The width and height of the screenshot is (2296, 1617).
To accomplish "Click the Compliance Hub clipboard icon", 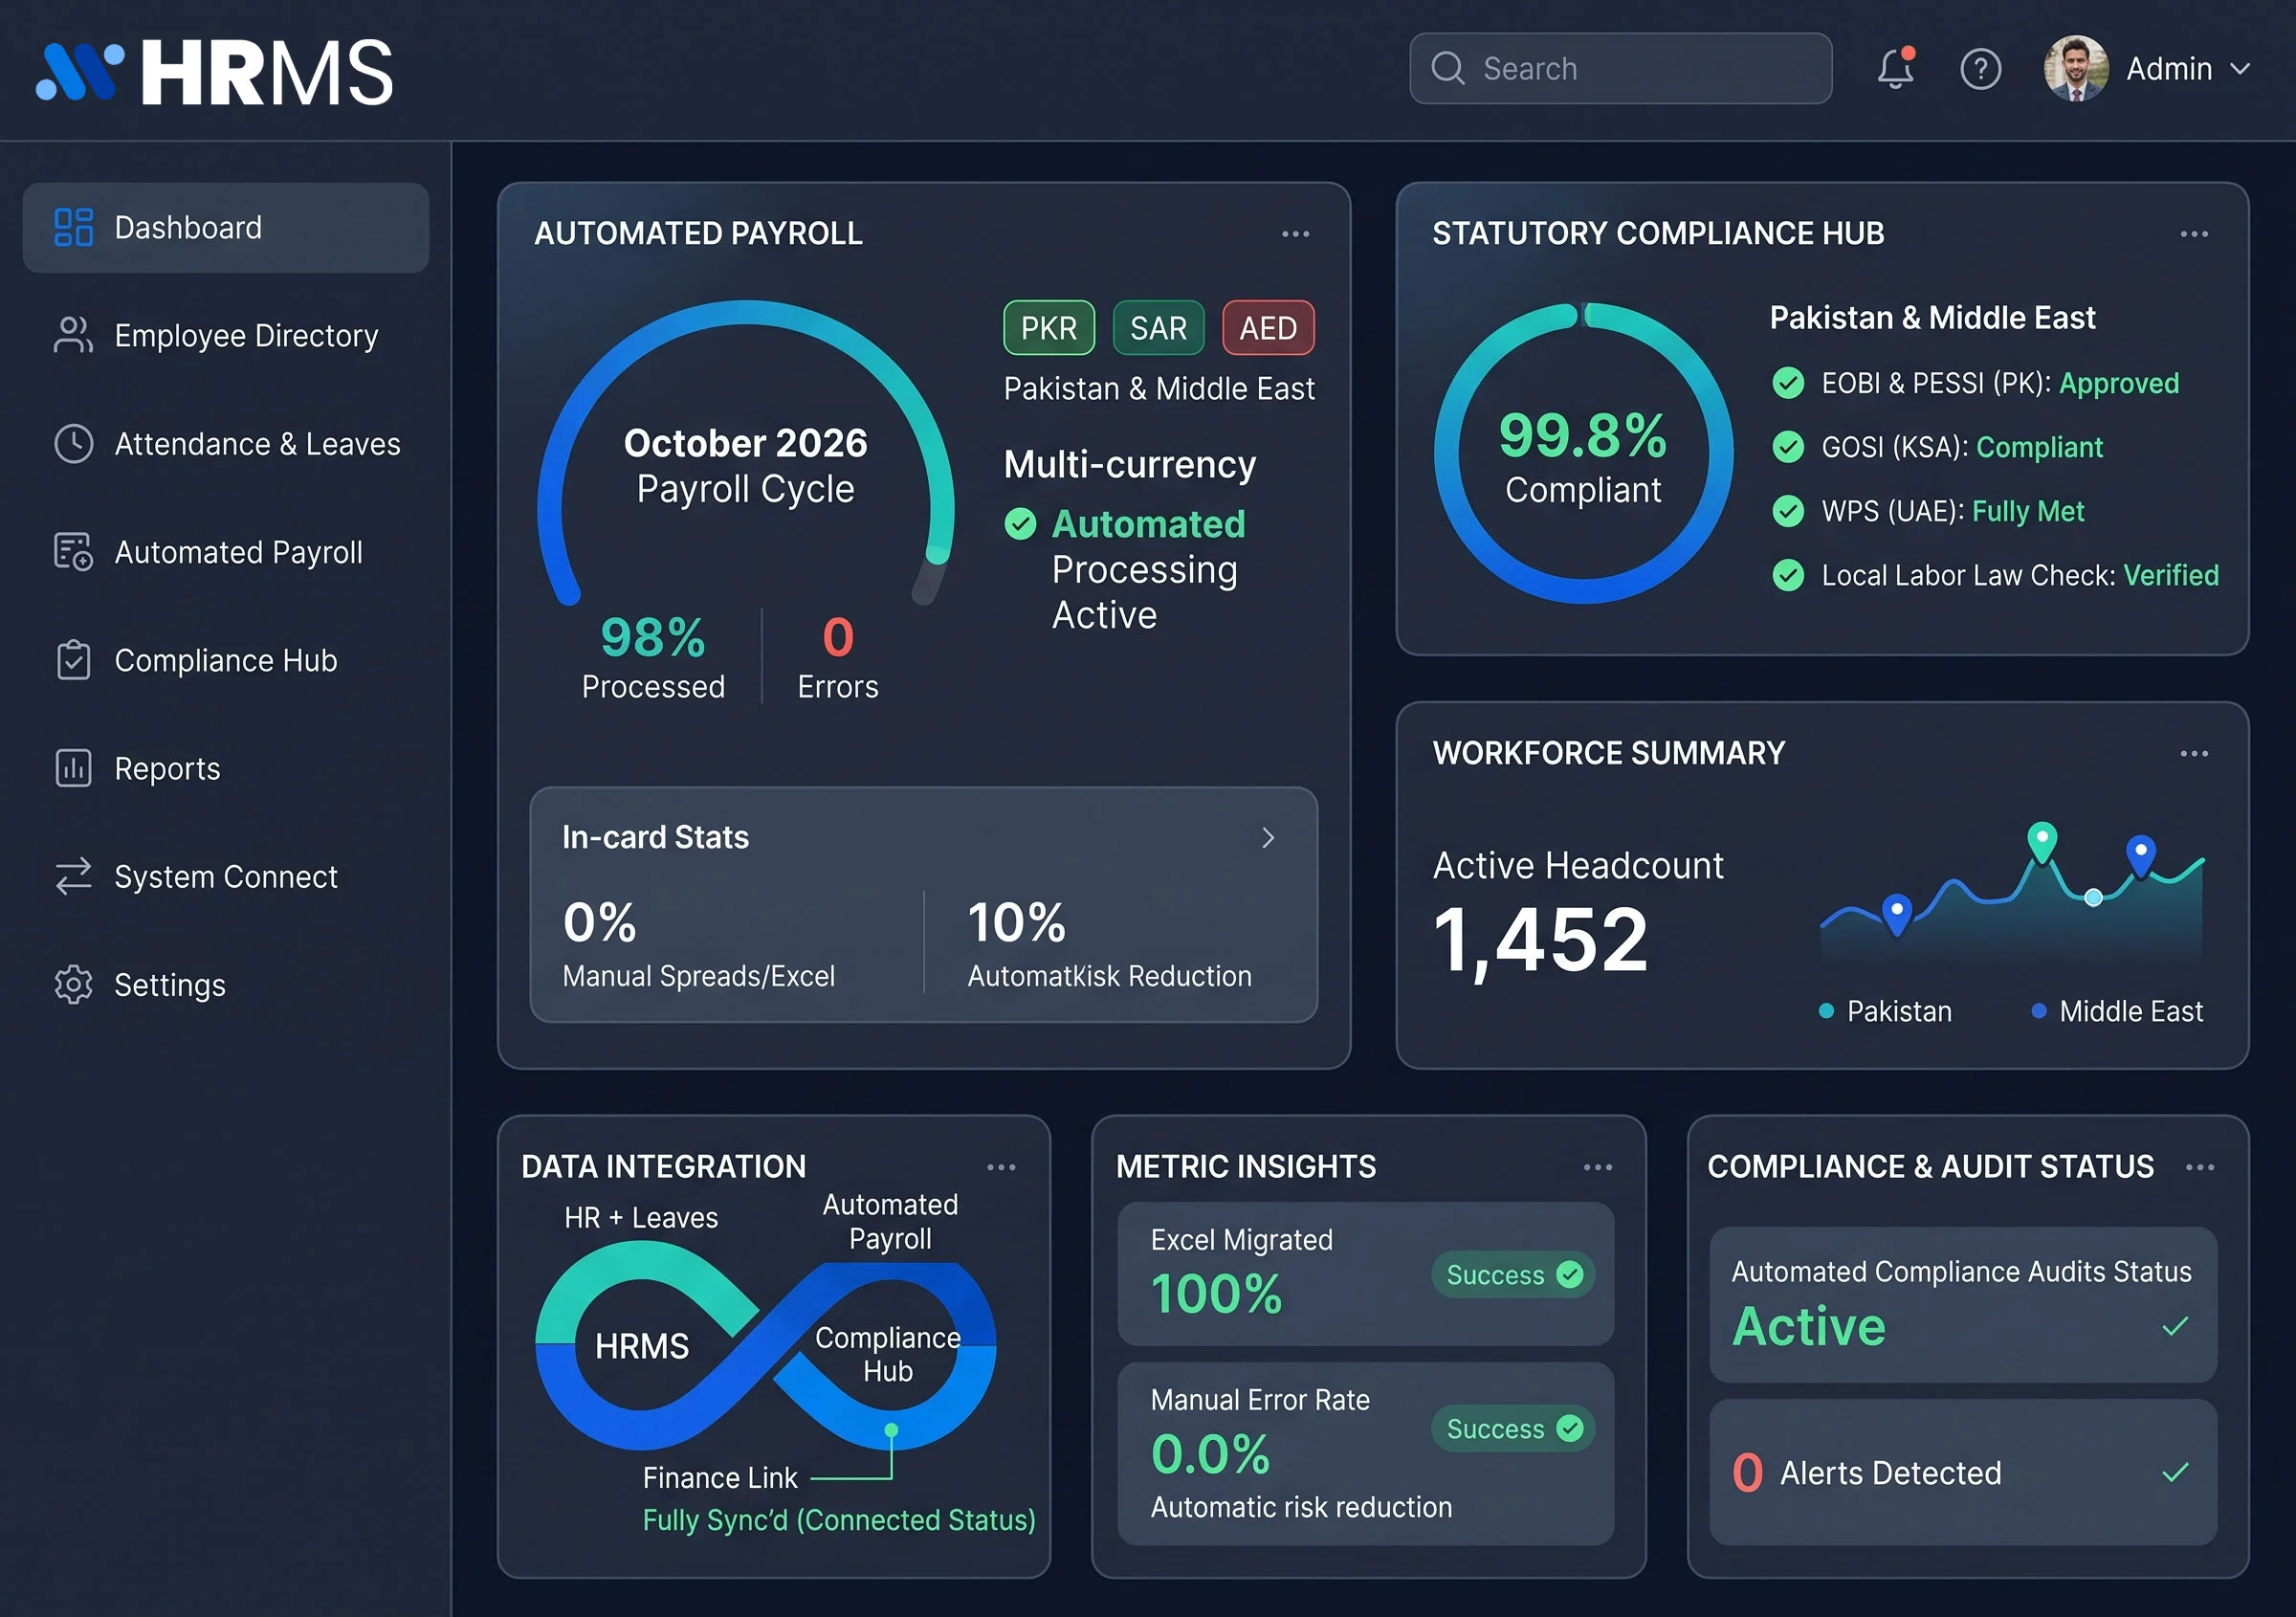I will tap(73, 660).
